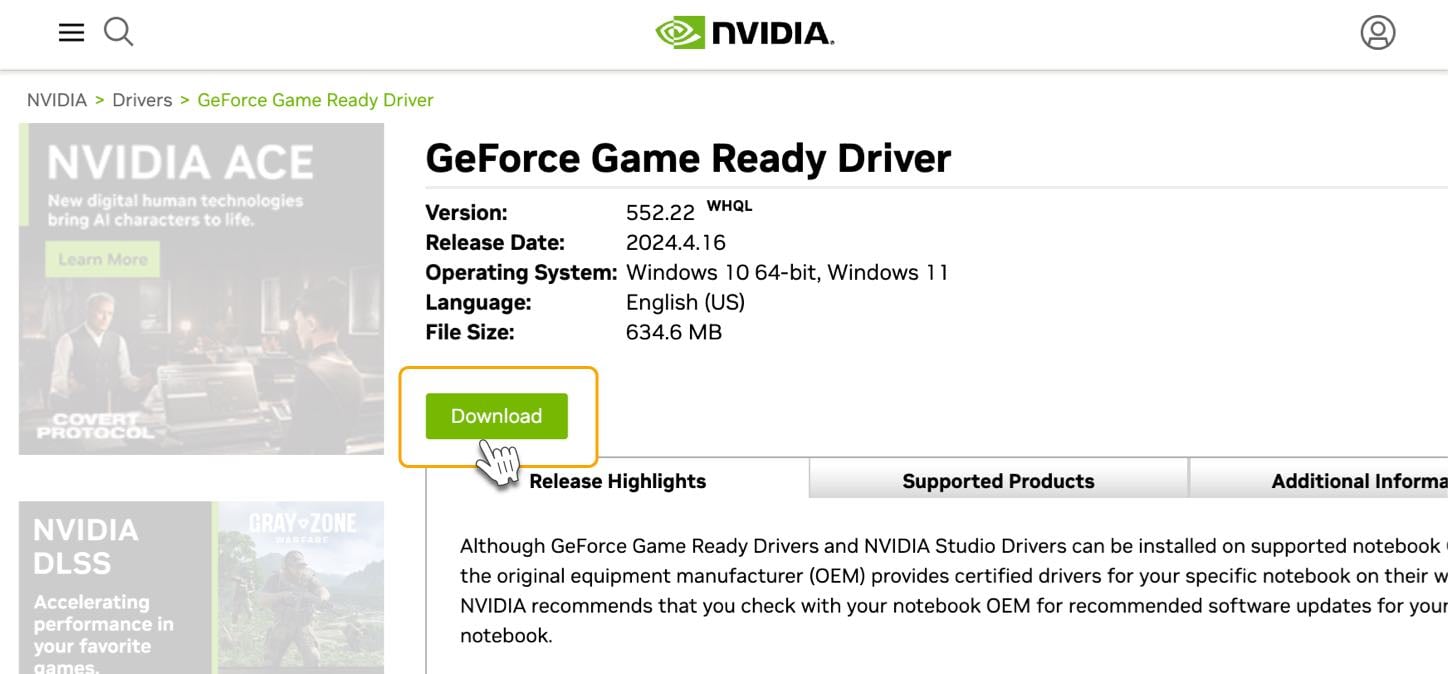The image size is (1448, 674).
Task: Click the WHQL superscript label
Action: [729, 206]
